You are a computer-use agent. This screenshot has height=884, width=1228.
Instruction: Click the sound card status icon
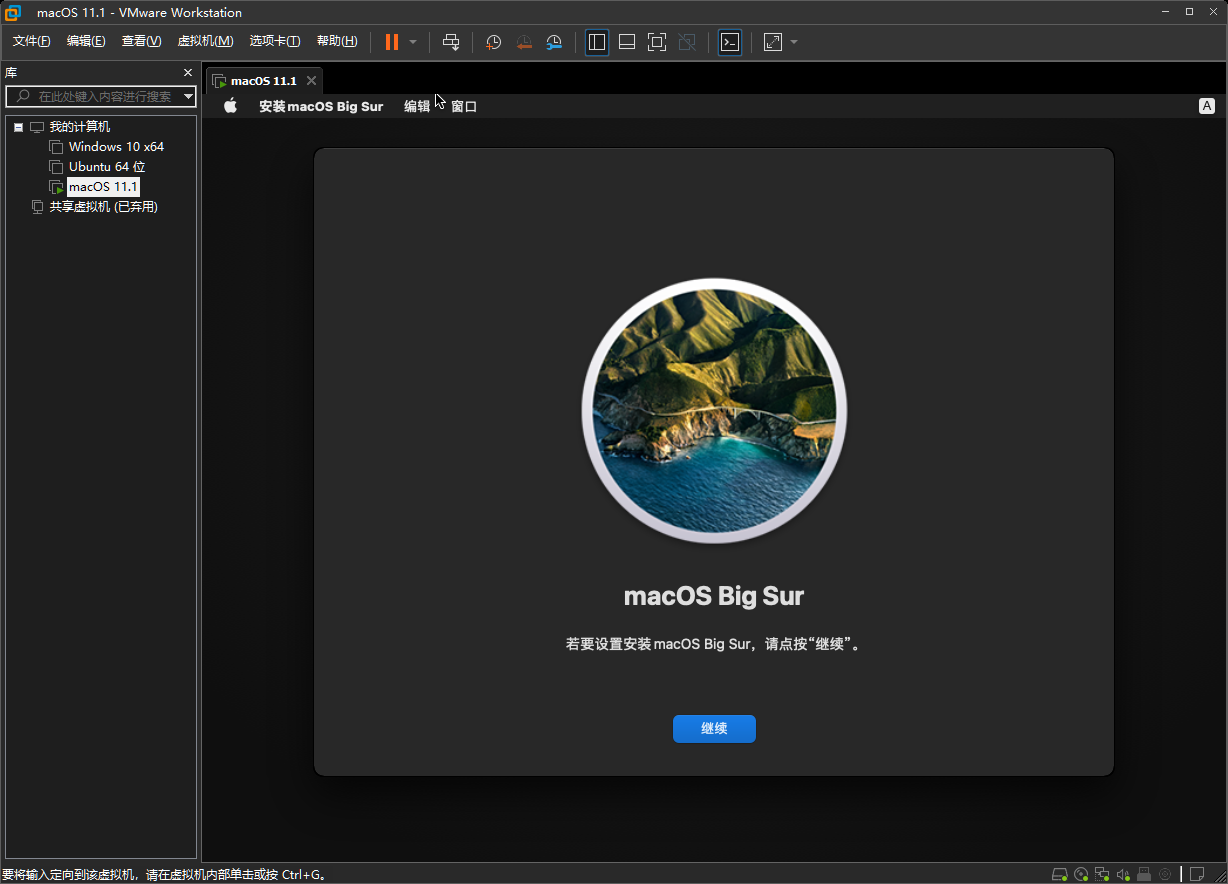pos(1123,874)
